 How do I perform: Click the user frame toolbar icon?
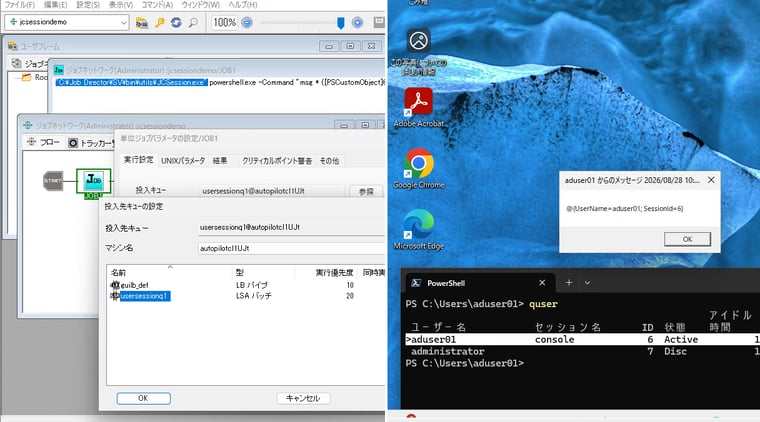coord(142,23)
